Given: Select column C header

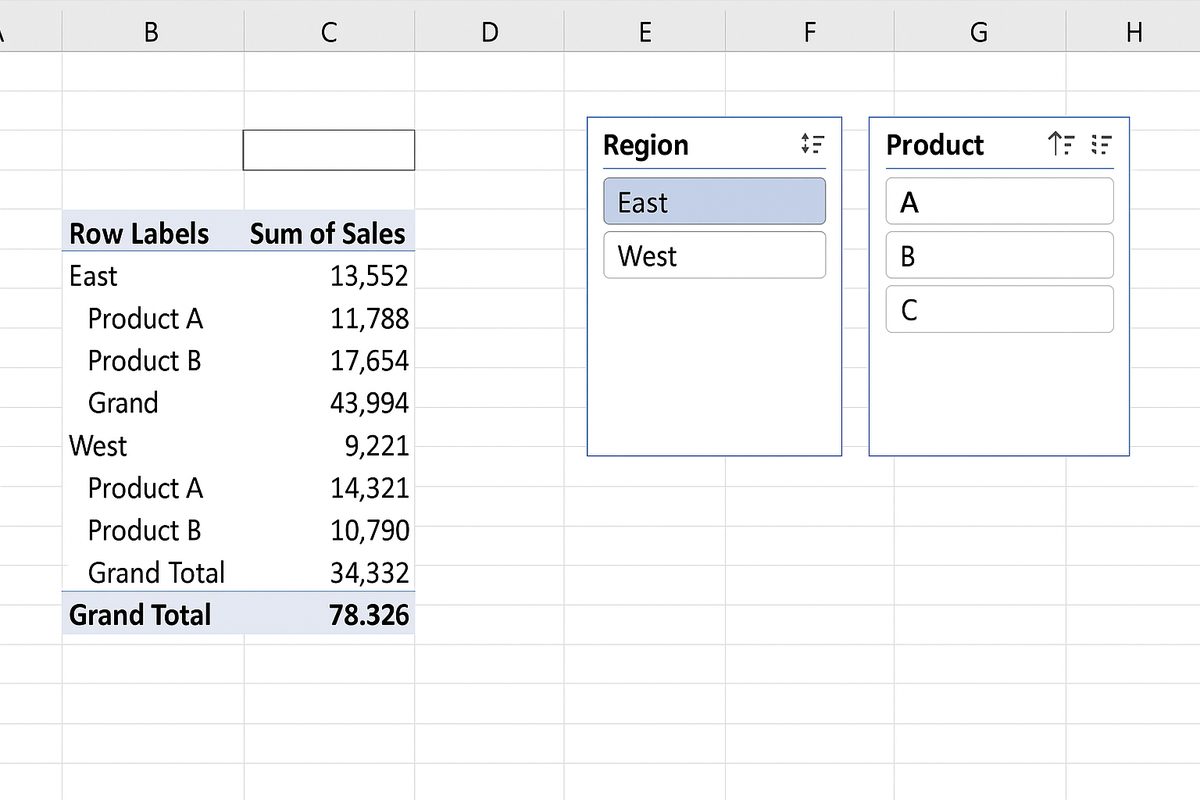Looking at the screenshot, I should coord(329,32).
